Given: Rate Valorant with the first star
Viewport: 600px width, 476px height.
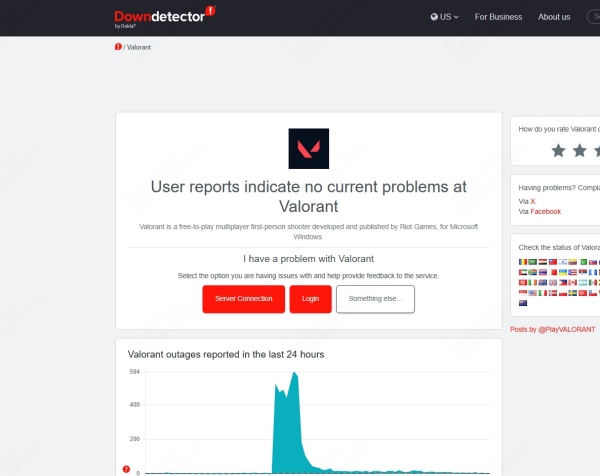Looking at the screenshot, I should pyautogui.click(x=558, y=150).
